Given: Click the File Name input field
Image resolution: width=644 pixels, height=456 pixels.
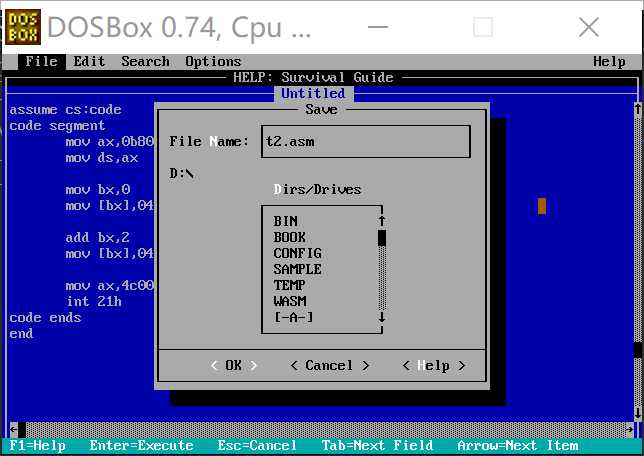Looking at the screenshot, I should pos(366,142).
